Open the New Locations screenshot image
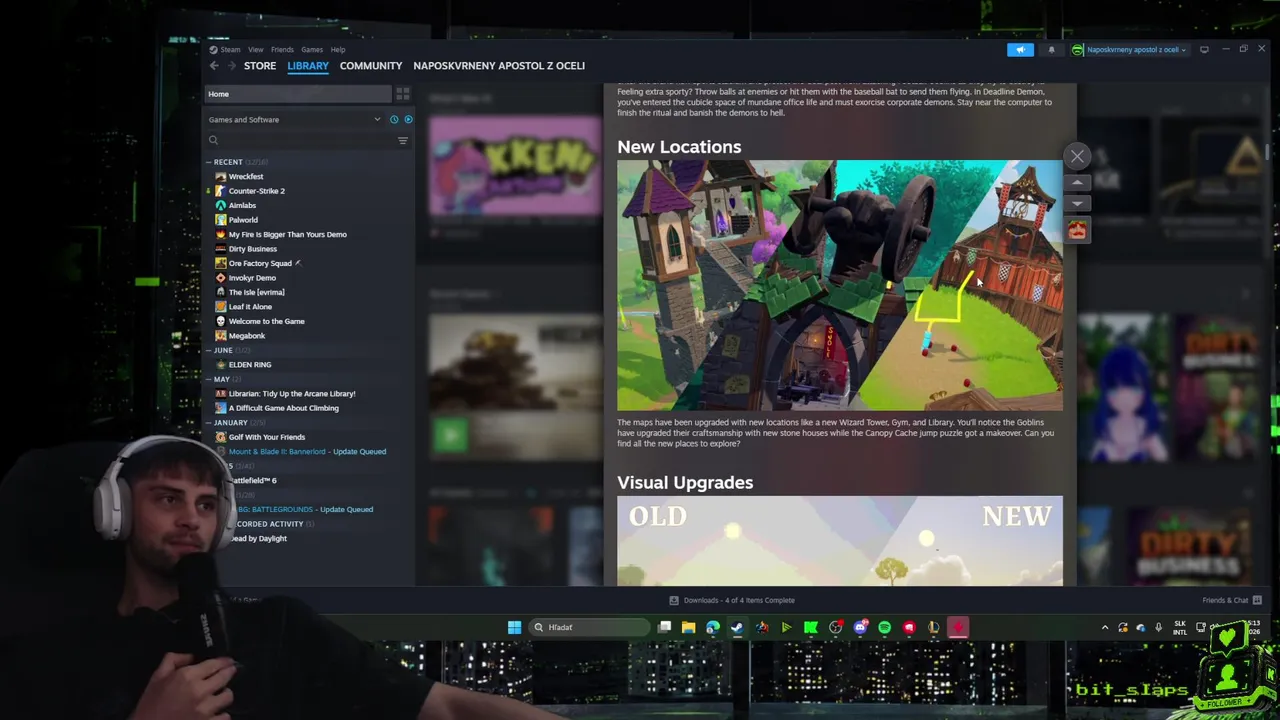This screenshot has width=1280, height=720. click(x=840, y=286)
